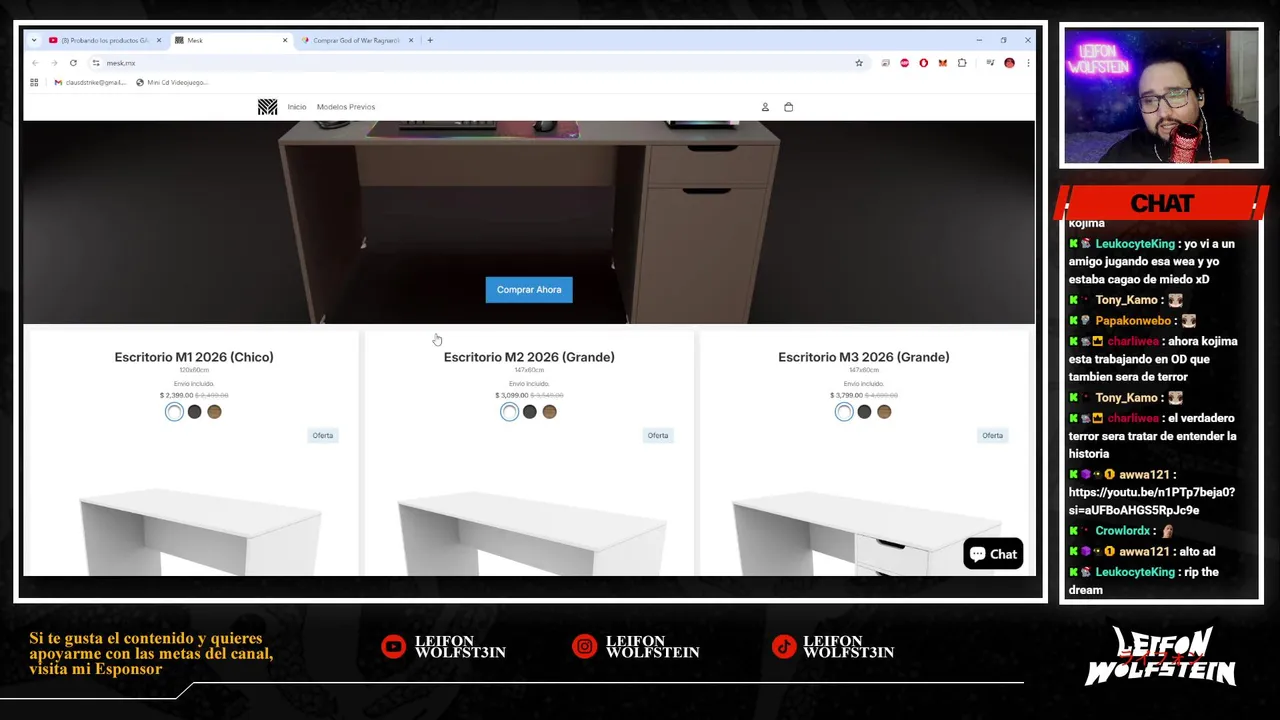Viewport: 1280px width, 720px height.
Task: Open the apps grid in the bookmarks bar
Action: 34,82
